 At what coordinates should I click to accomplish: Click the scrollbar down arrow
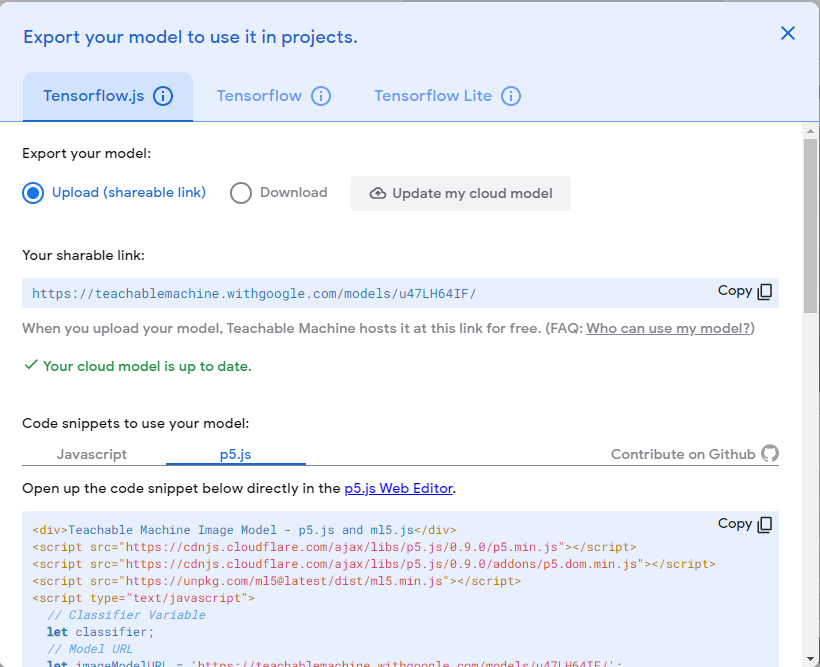point(810,659)
